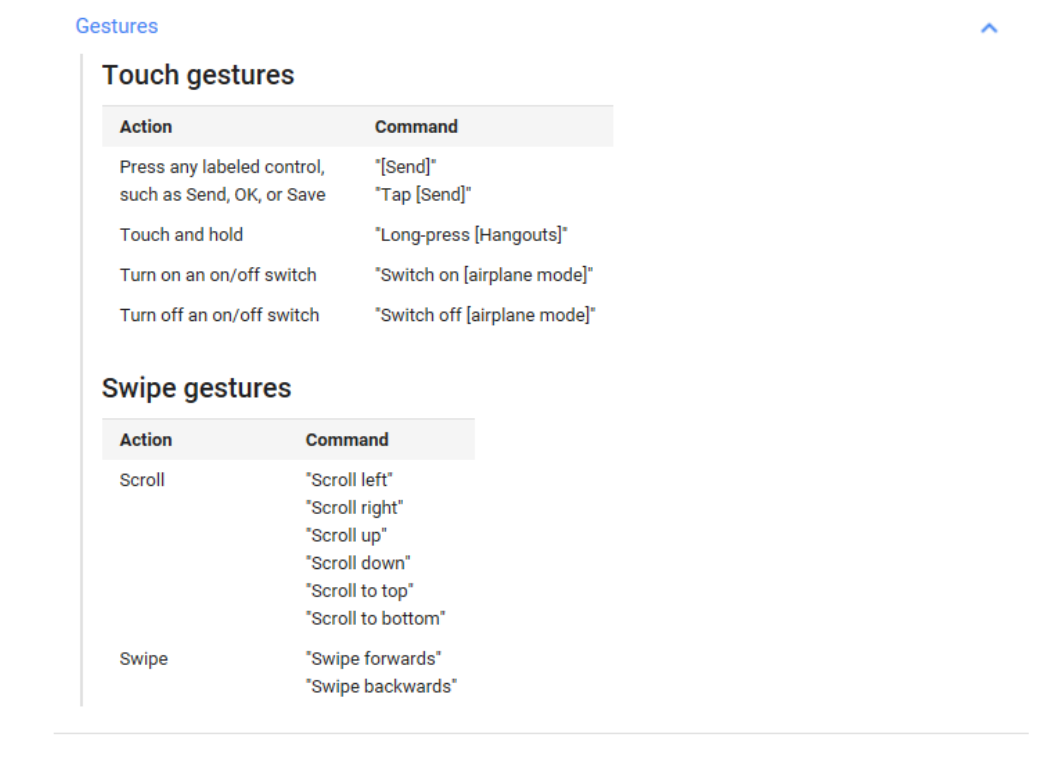Viewport: 1047px width, 762px height.
Task: Click the "Scroll left" command text
Action: click(x=349, y=480)
